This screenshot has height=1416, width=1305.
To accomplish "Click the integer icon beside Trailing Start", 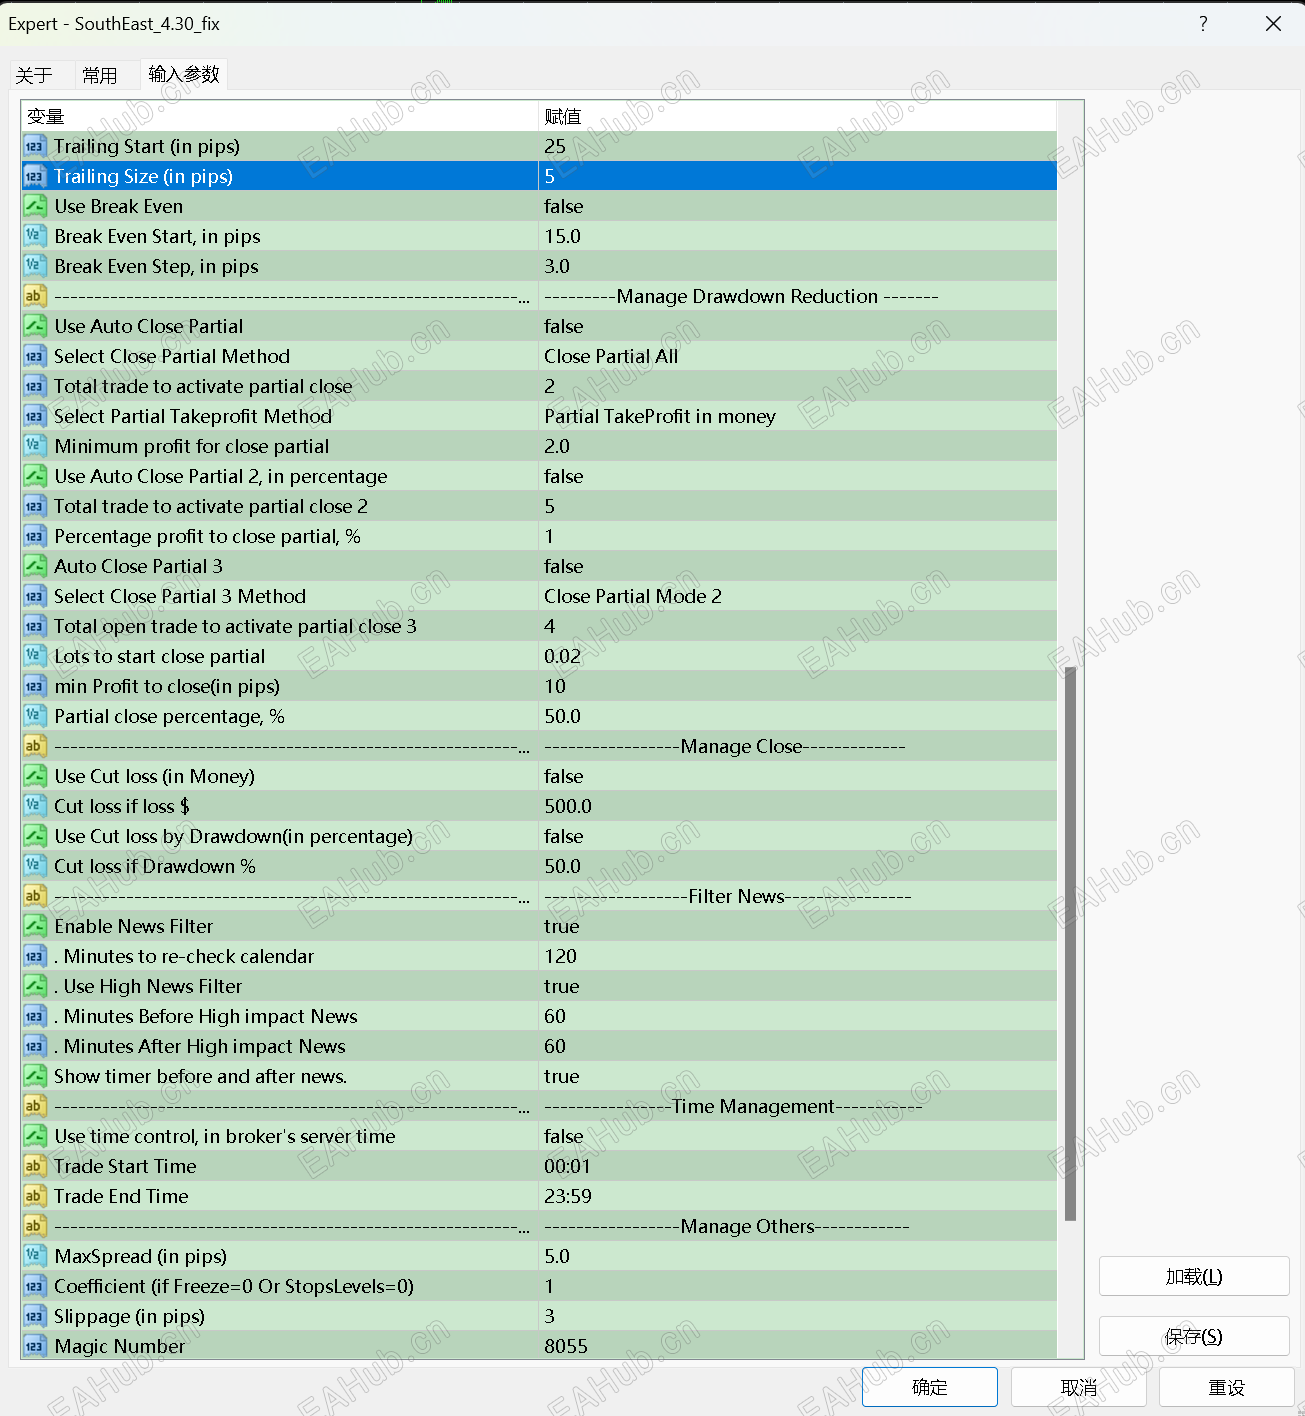I will point(35,146).
